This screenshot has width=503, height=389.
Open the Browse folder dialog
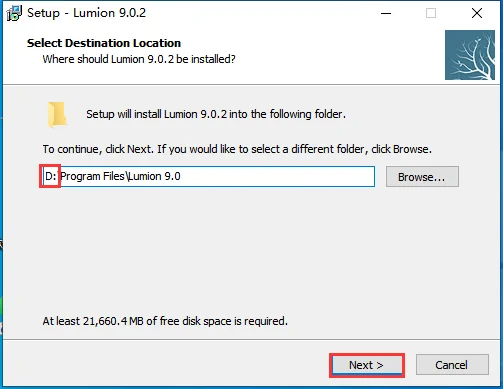[422, 177]
